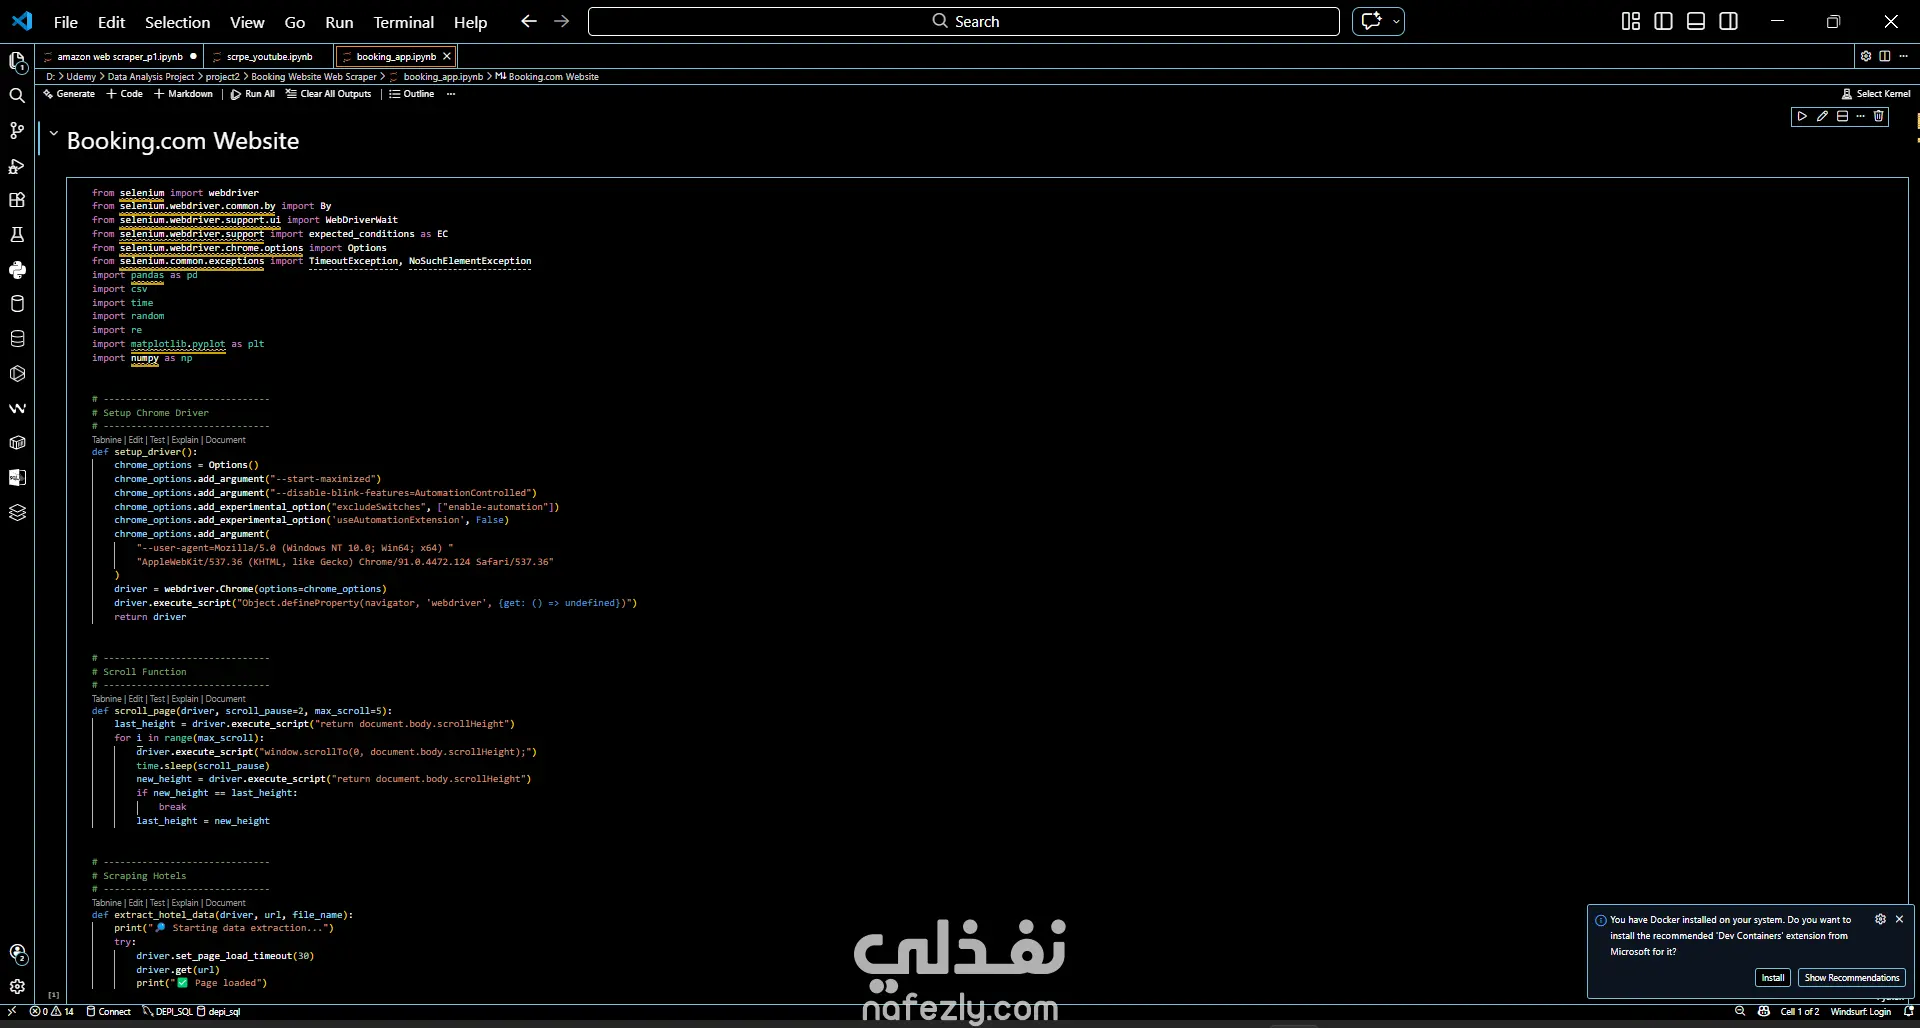Click Show Recommendations in Docker notification
The width and height of the screenshot is (1920, 1028).
pyautogui.click(x=1852, y=978)
